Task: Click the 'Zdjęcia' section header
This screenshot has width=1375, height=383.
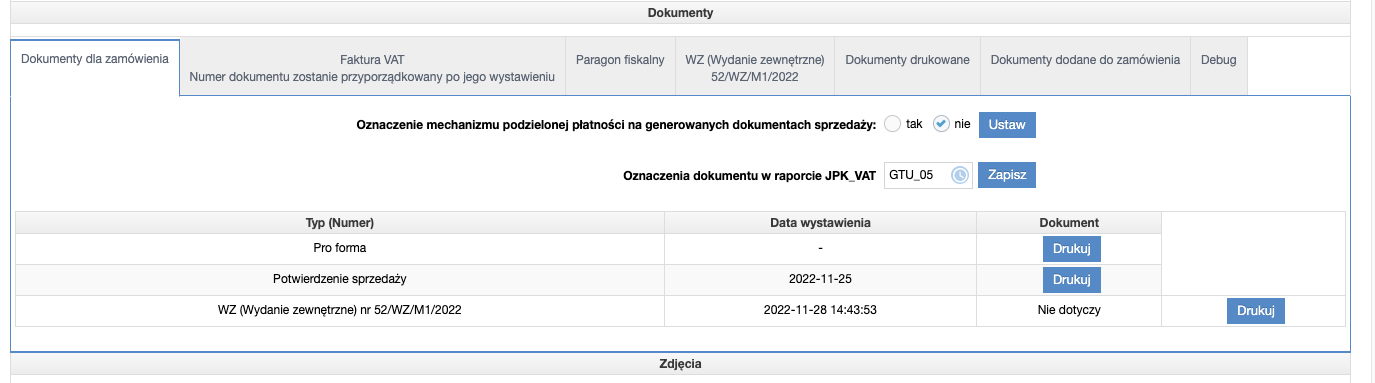Action: [680, 364]
